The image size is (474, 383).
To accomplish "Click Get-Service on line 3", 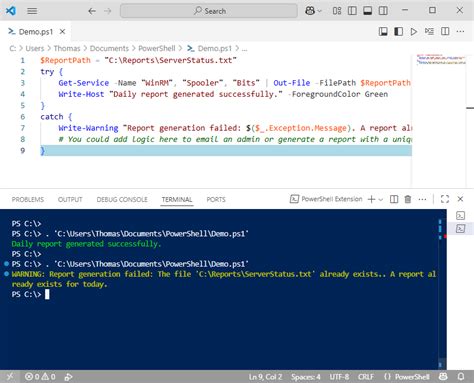I will pyautogui.click(x=84, y=83).
